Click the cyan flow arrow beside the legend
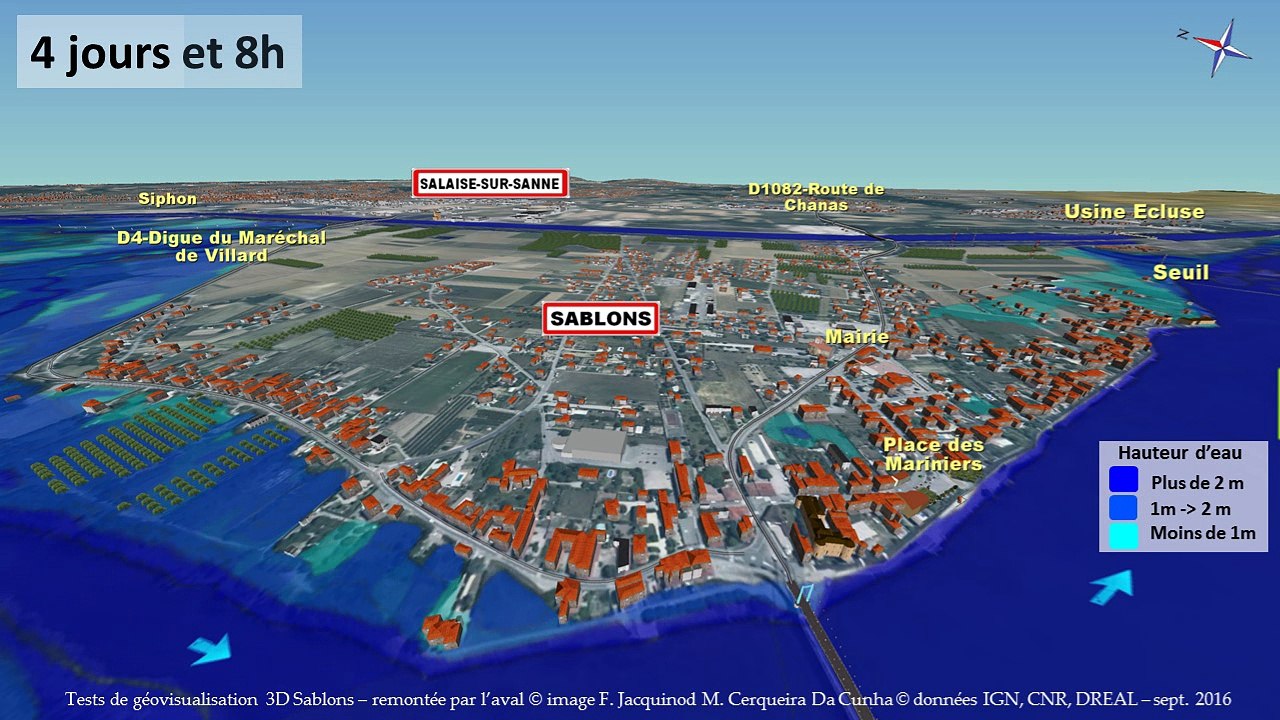Viewport: 1280px width, 720px height. tap(1111, 586)
